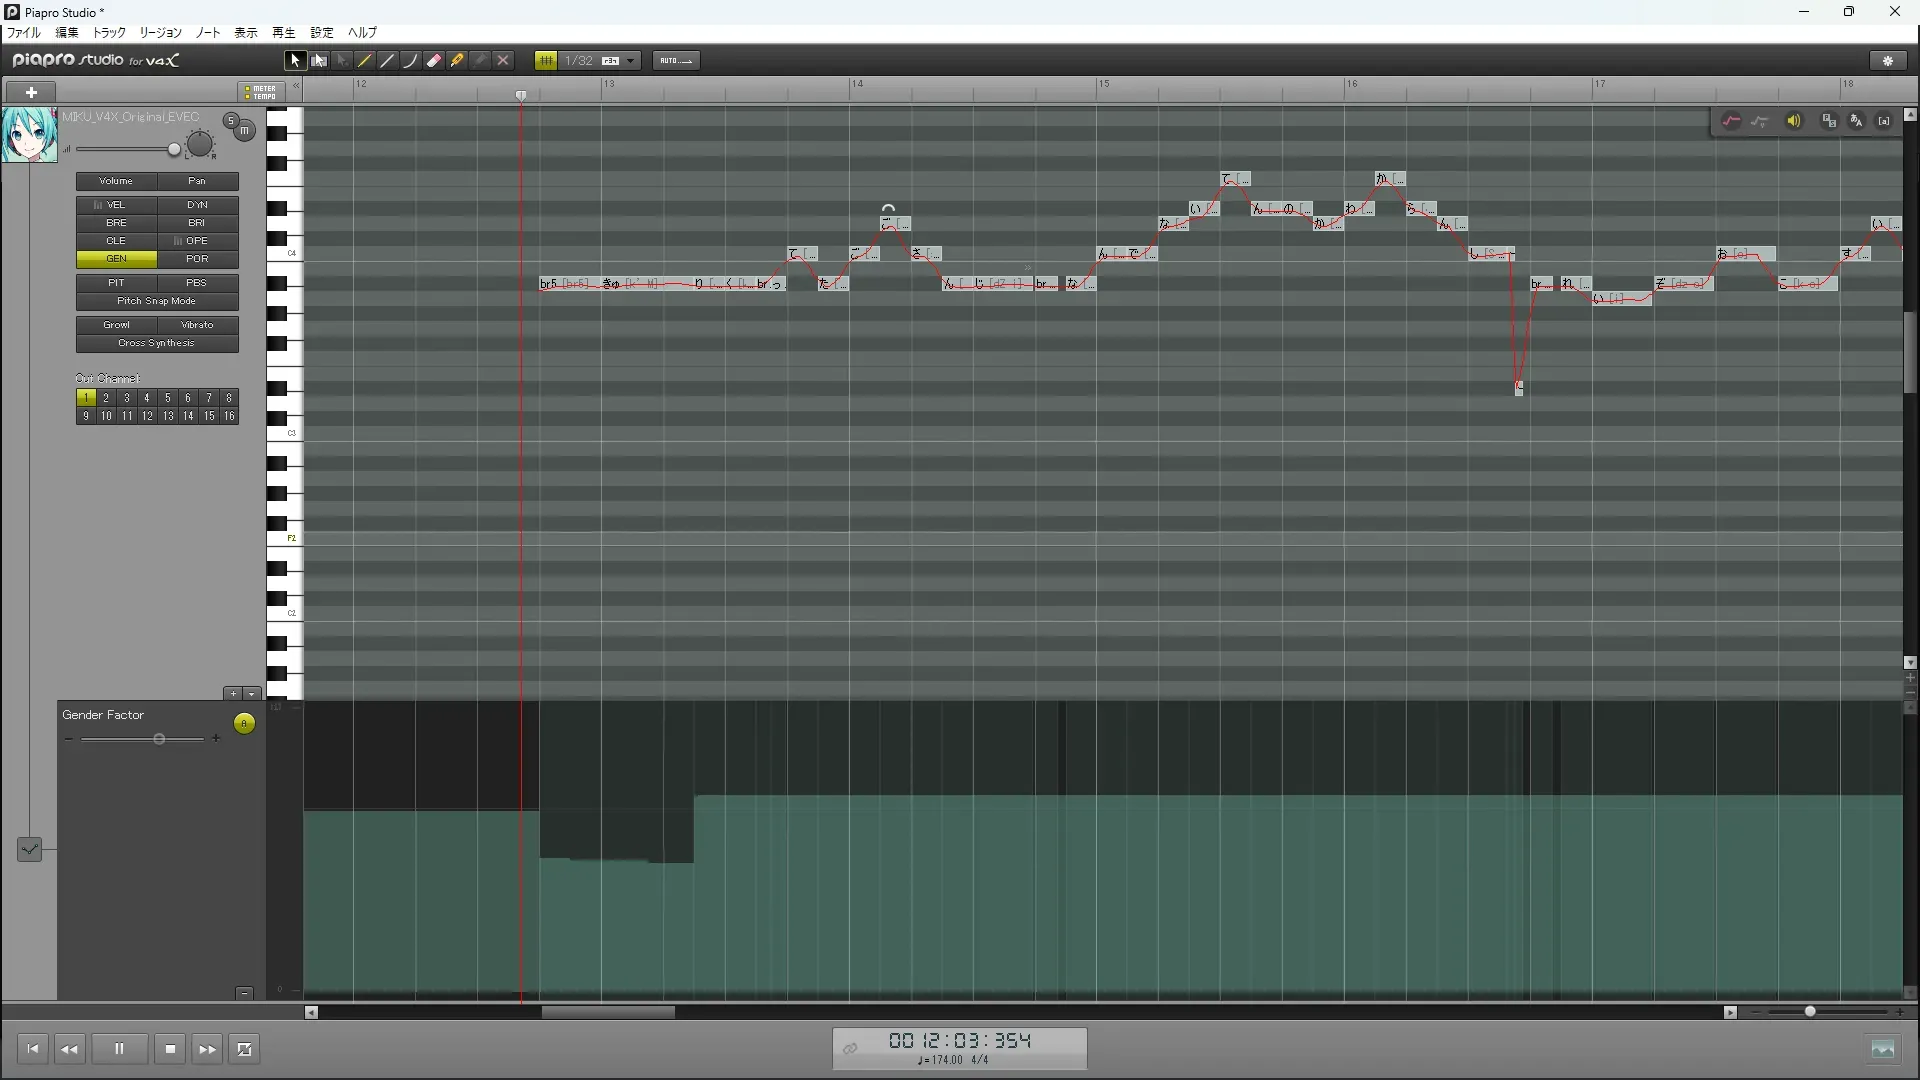
Task: Click the phoneme [a] display icon
Action: 1884,121
